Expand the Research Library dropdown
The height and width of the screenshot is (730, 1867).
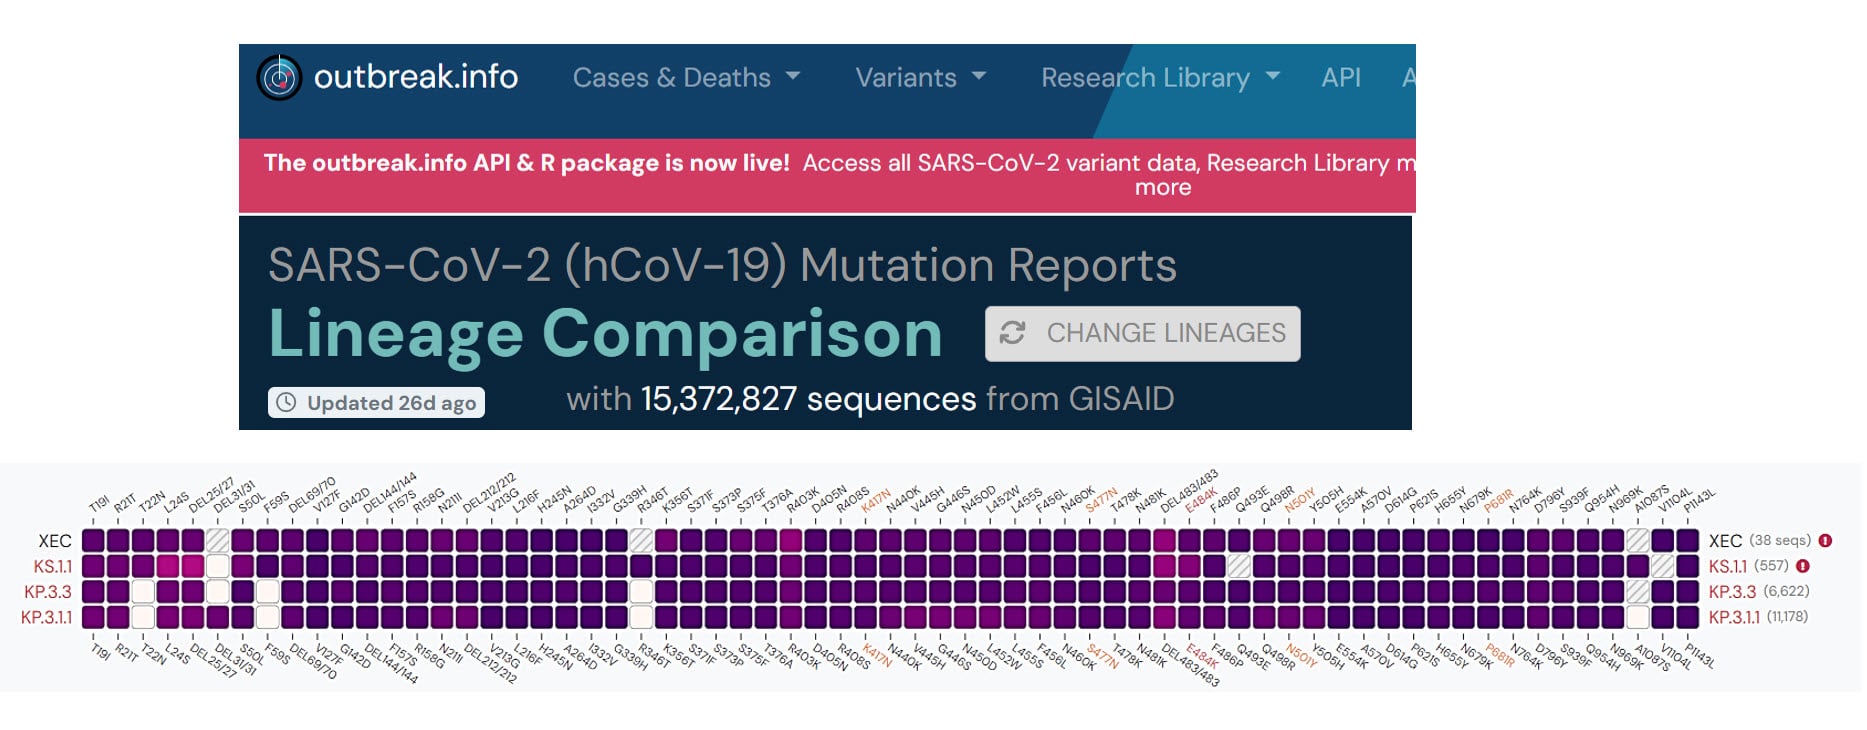[x=1160, y=77]
